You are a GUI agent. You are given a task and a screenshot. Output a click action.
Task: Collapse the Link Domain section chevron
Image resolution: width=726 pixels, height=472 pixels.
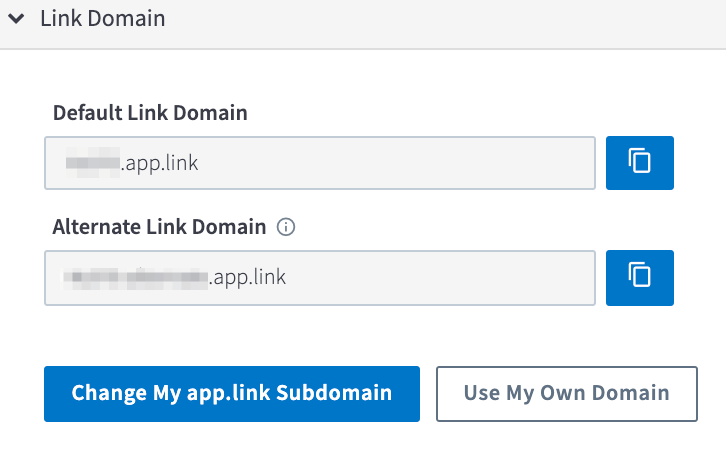click(16, 19)
